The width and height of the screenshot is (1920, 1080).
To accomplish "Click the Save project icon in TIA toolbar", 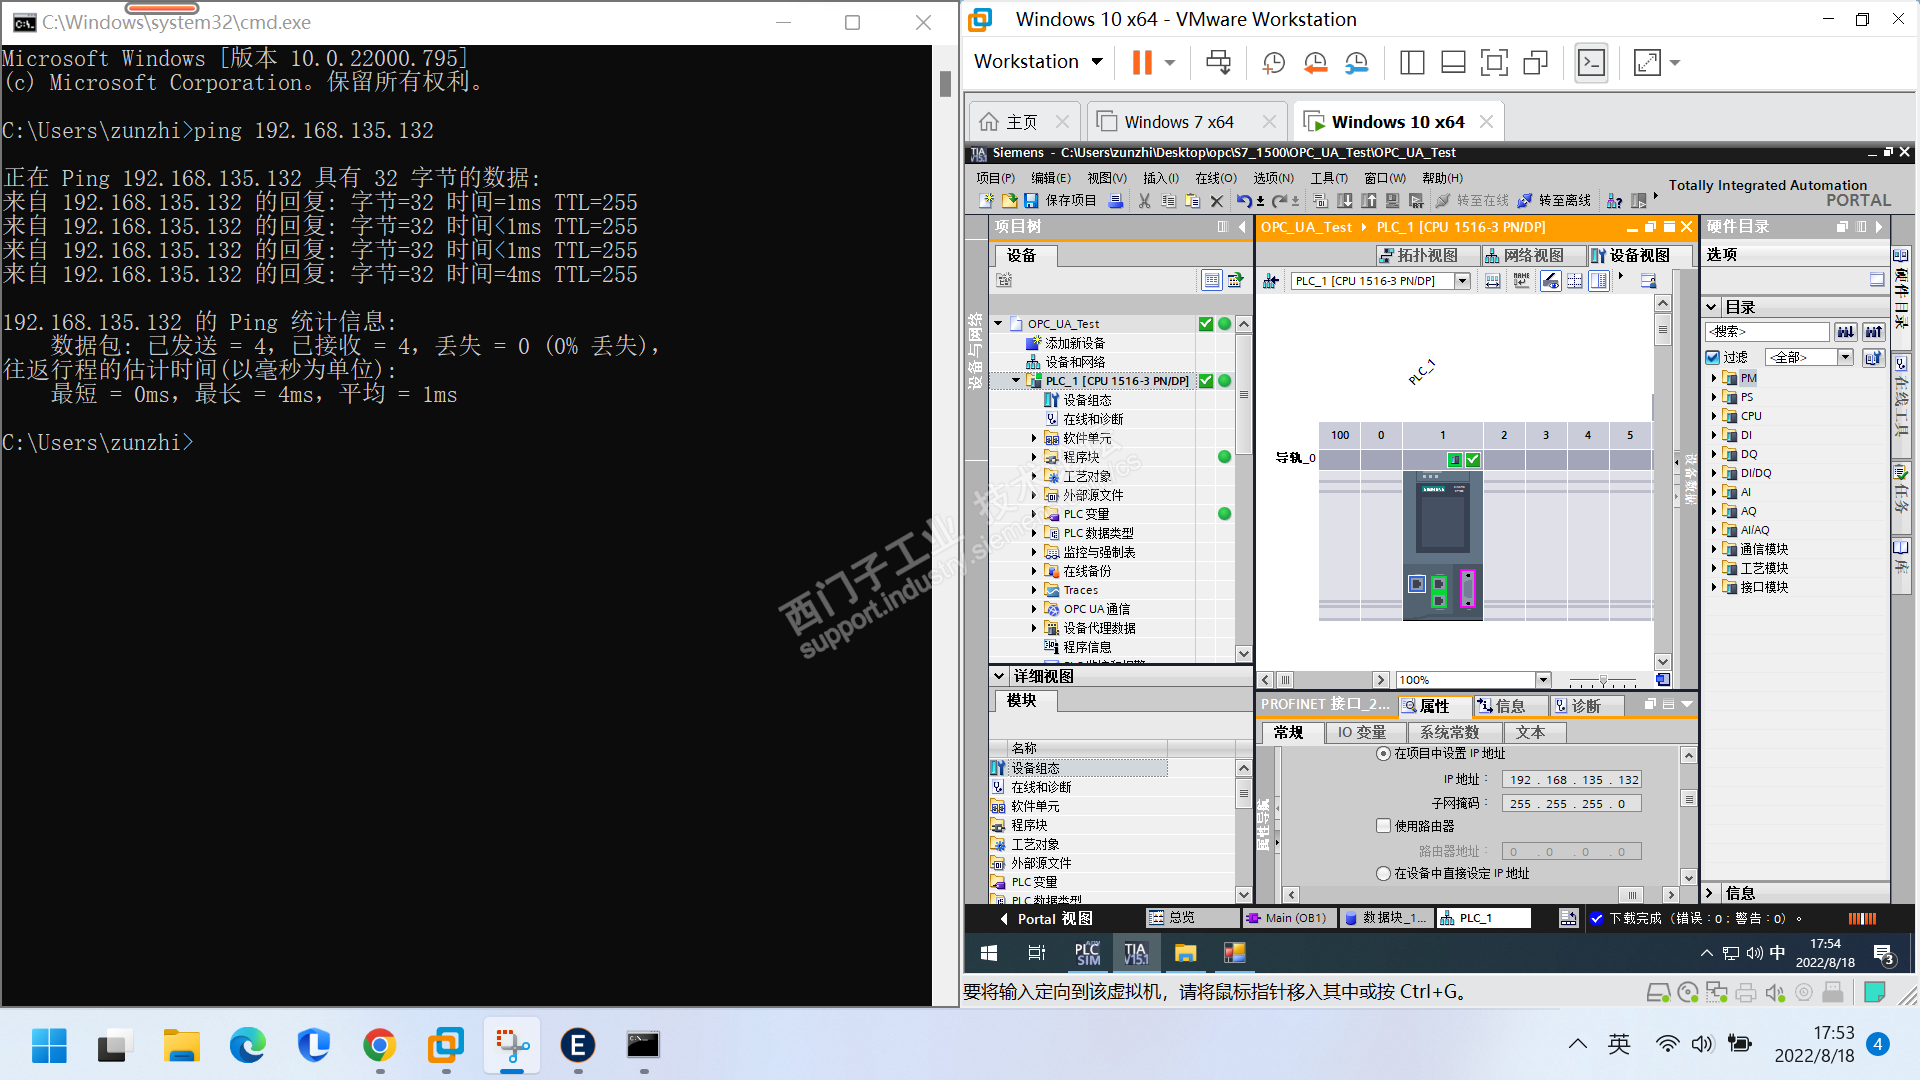I will pos(1031,201).
